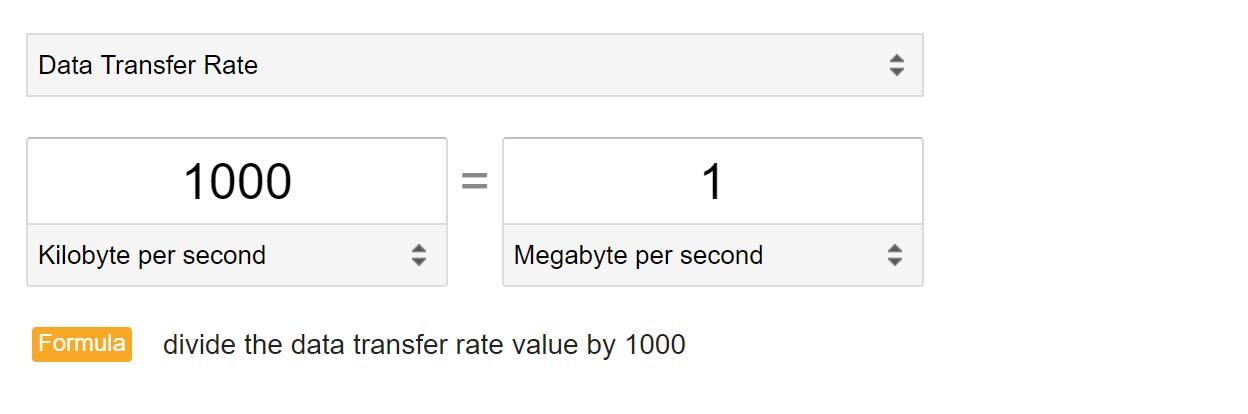Click the last zero in the 1000 input
Screen dimensions: 1248x414
277,182
